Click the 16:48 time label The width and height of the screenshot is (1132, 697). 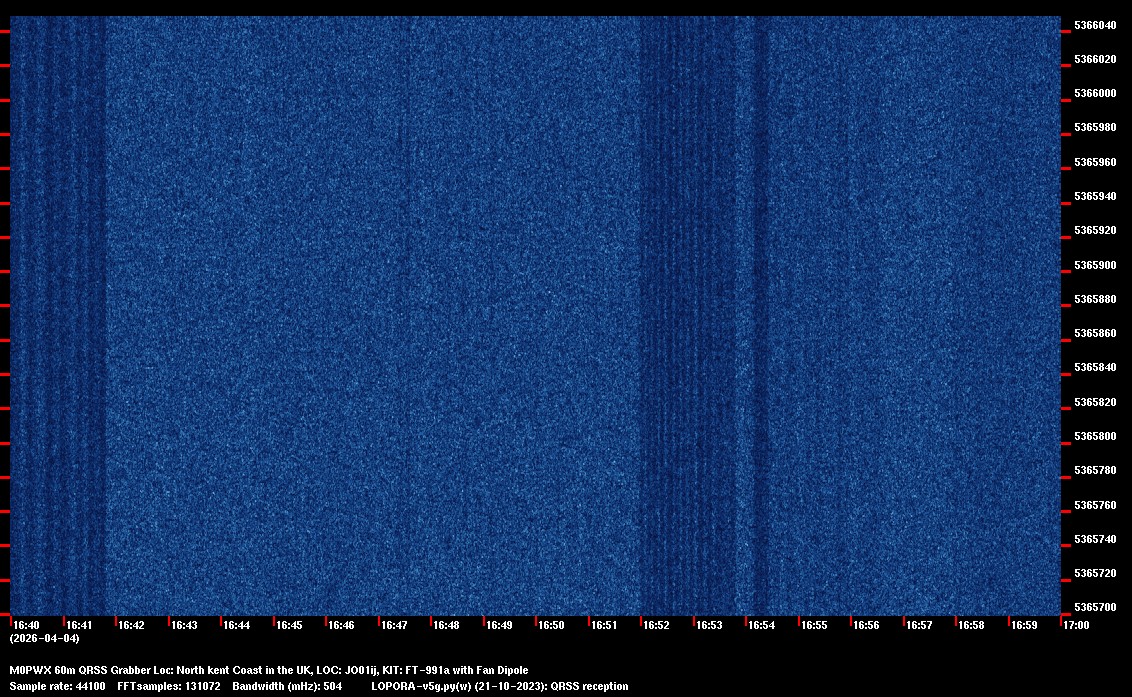click(446, 625)
